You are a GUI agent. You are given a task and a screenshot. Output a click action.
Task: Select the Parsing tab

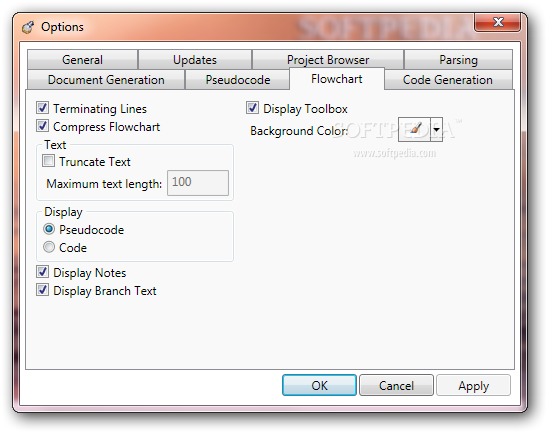click(x=458, y=60)
